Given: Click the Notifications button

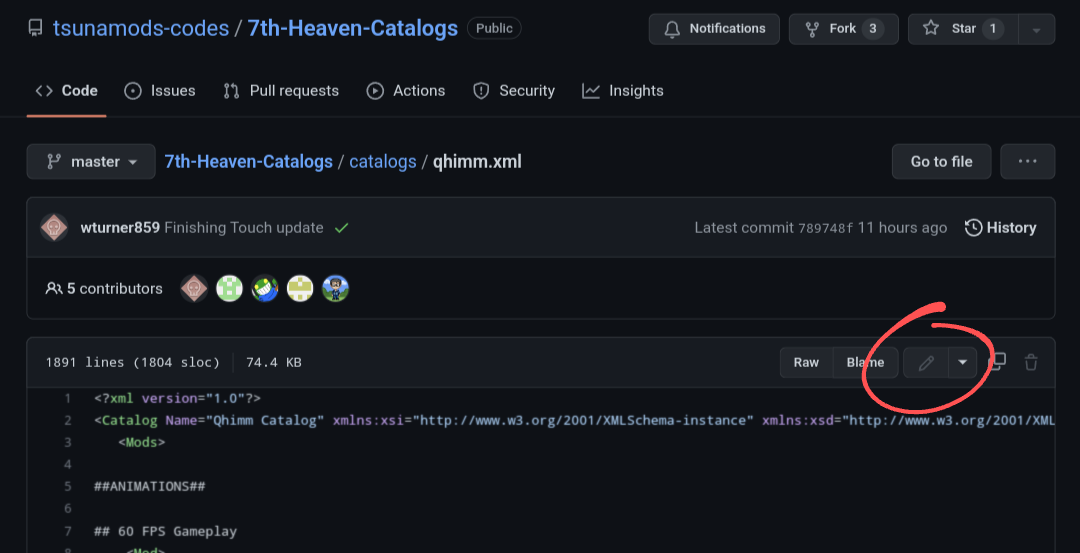Looking at the screenshot, I should tap(714, 29).
